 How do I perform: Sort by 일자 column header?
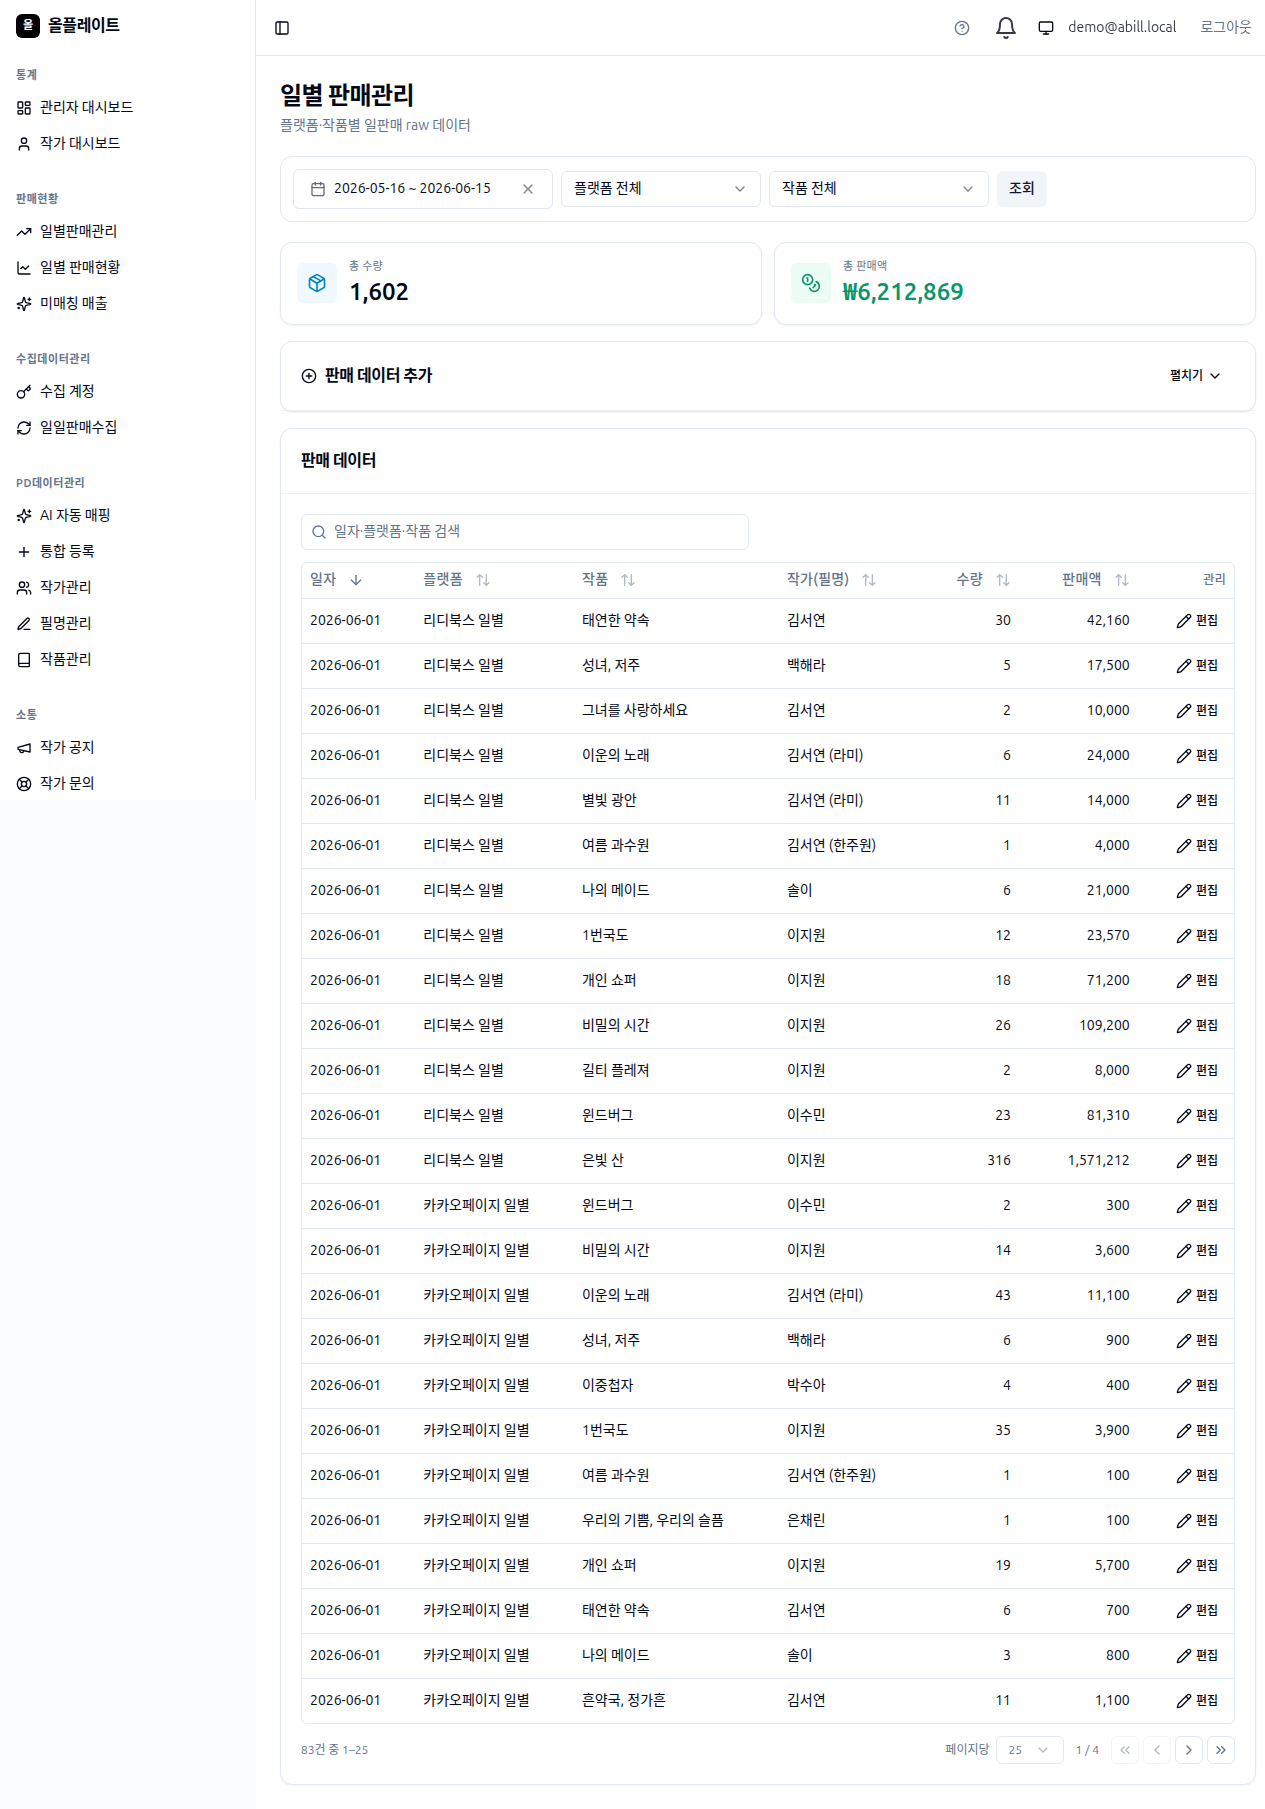336,580
